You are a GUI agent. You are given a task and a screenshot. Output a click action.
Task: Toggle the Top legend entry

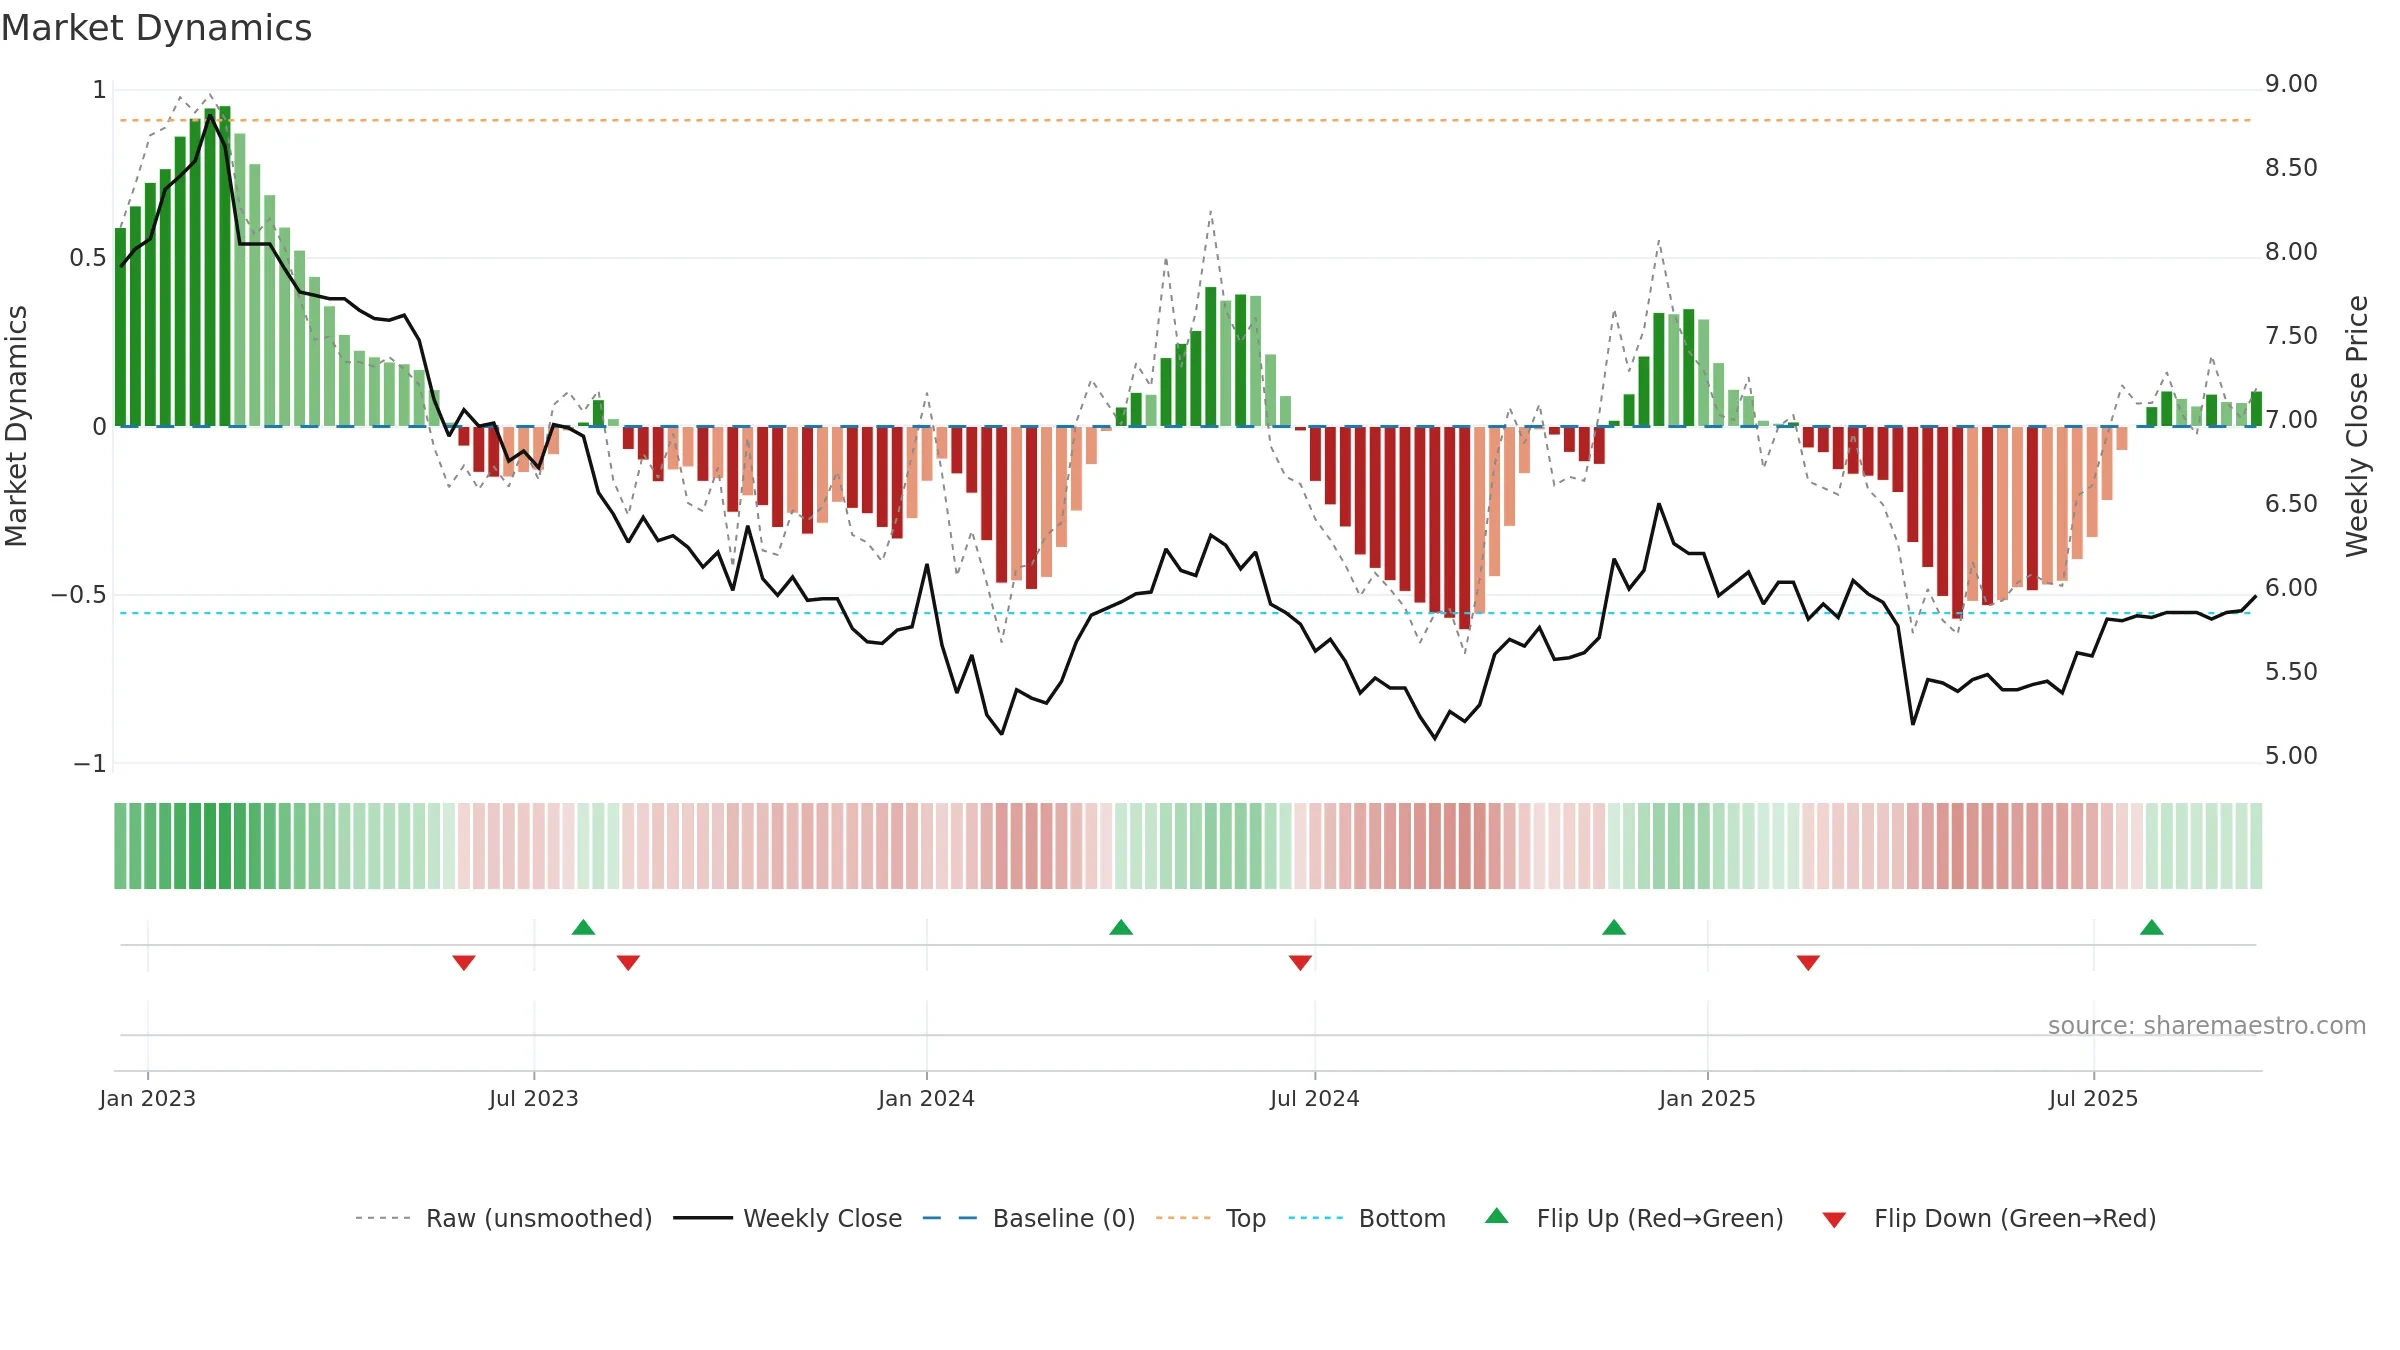1210,1218
